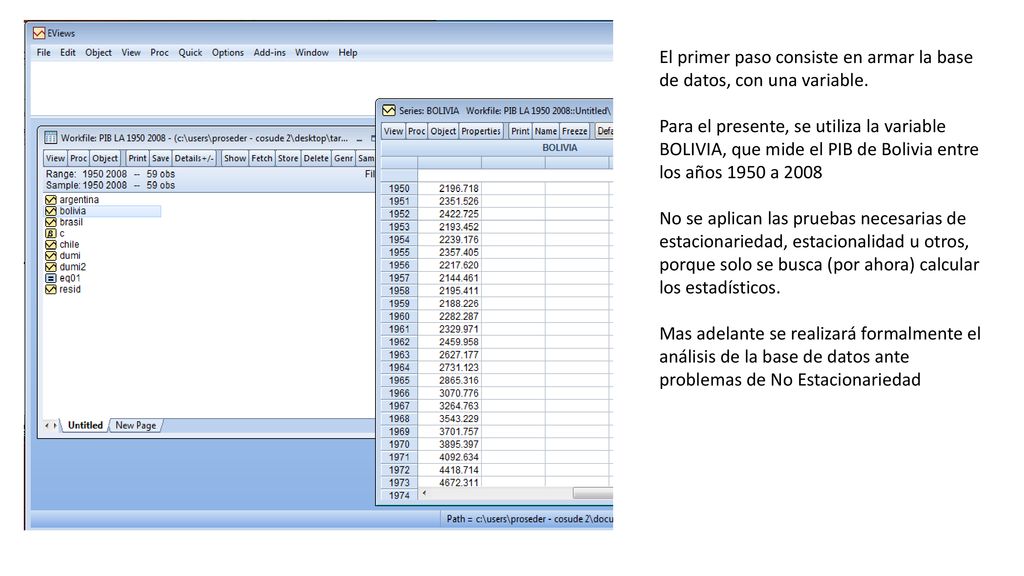
Task: Open the Proc menu in menu bar
Action: 159,52
